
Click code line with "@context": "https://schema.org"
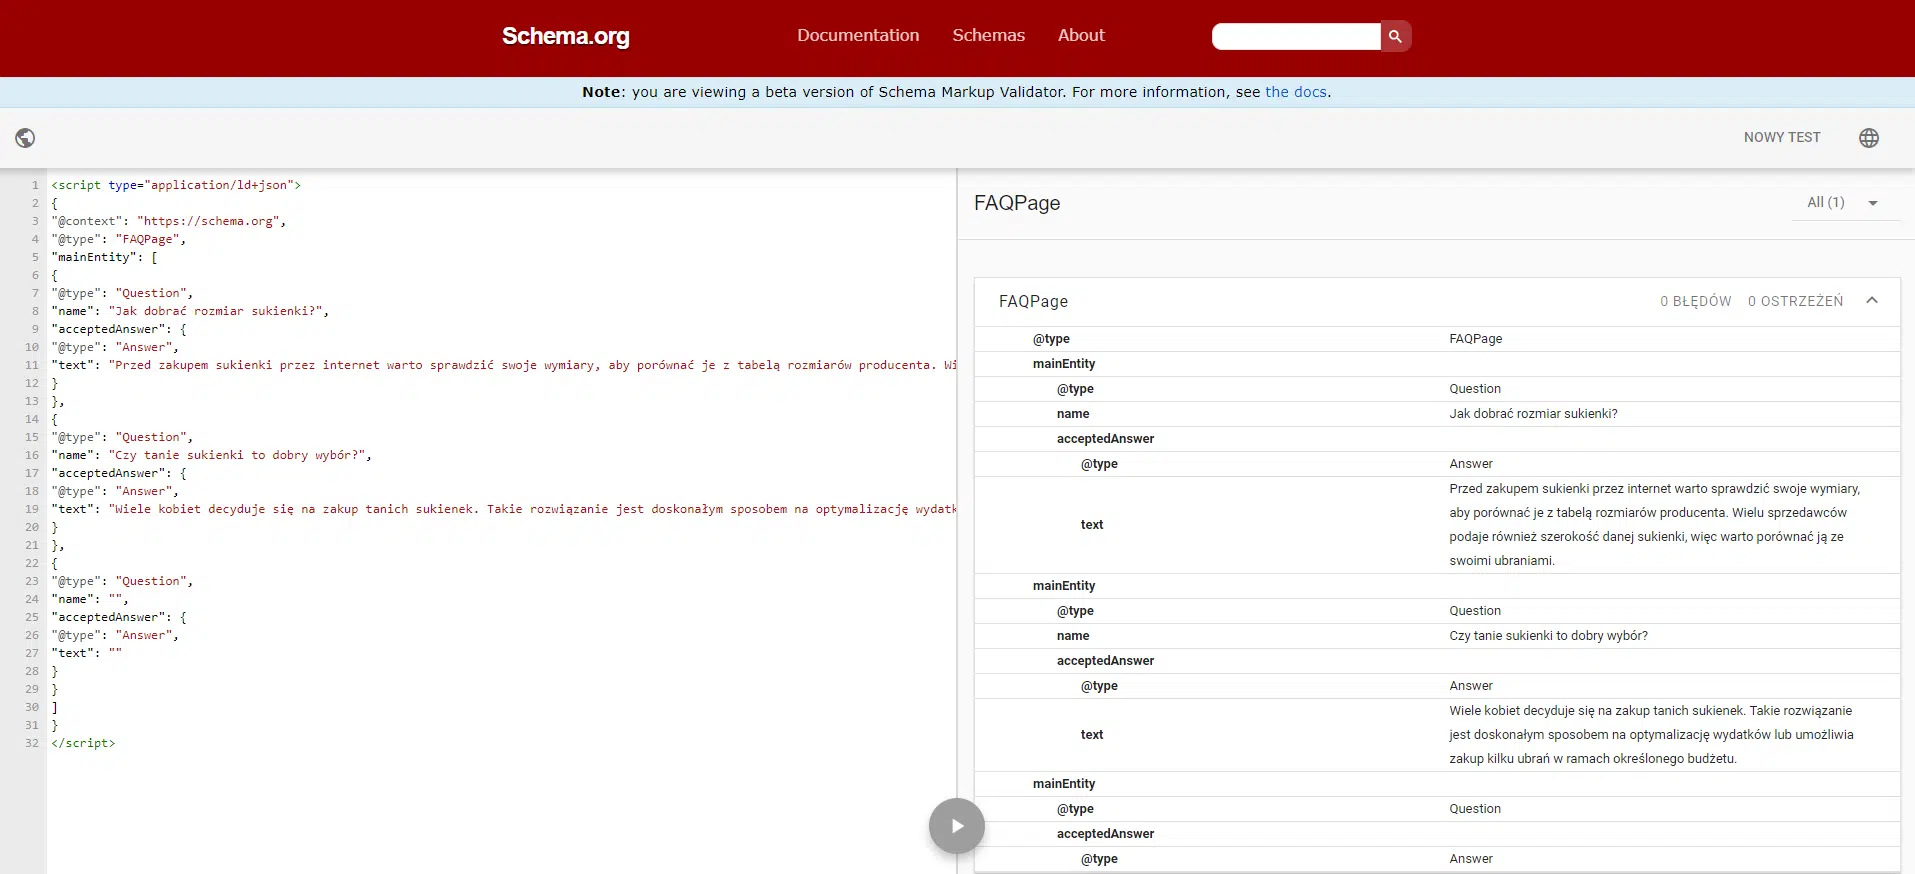pos(169,221)
